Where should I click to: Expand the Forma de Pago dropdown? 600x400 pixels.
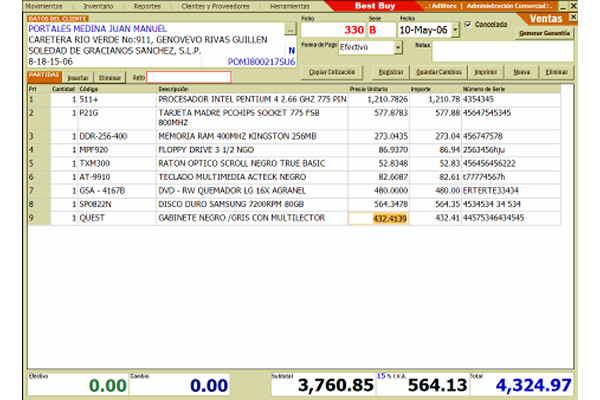coord(399,47)
